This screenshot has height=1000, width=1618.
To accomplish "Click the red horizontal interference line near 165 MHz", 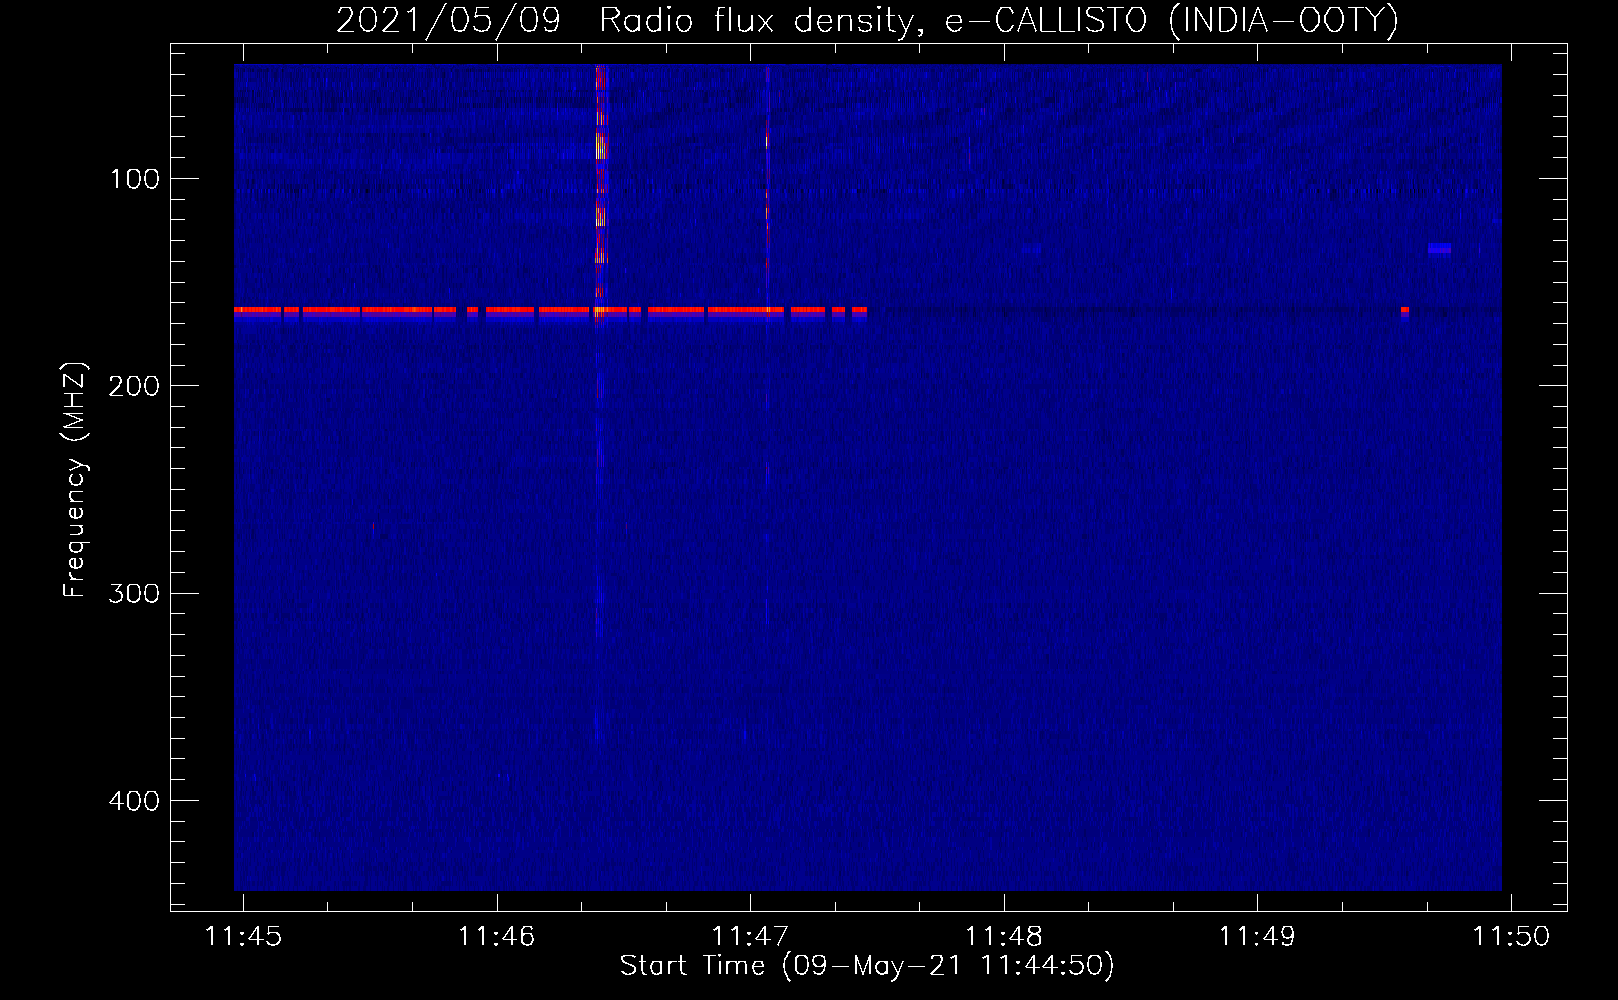I will (x=550, y=311).
